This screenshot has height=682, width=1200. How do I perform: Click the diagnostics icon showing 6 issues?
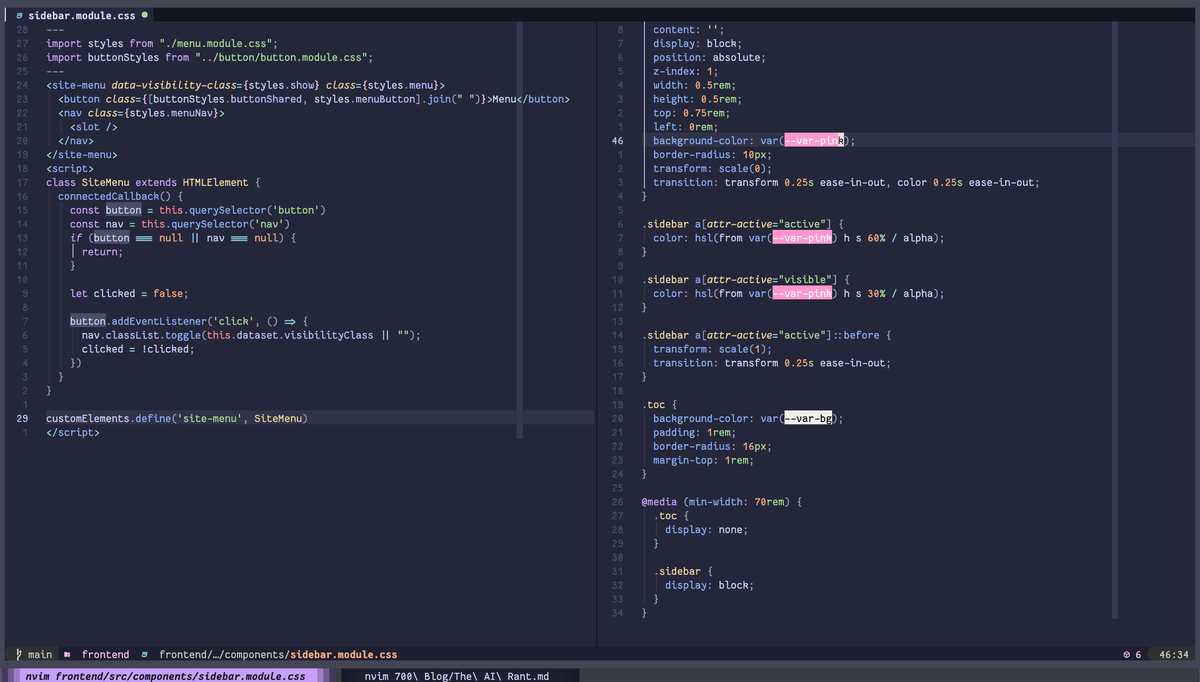point(1129,654)
